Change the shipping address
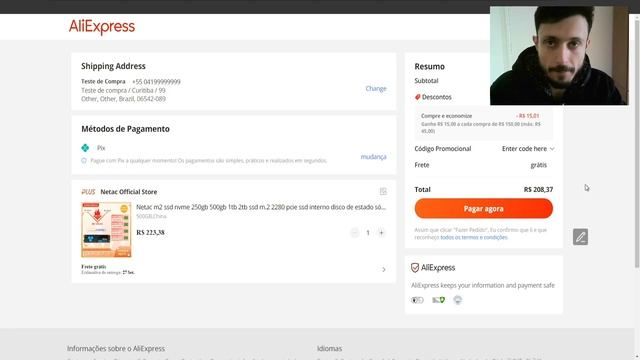640x360 pixels. [376, 89]
